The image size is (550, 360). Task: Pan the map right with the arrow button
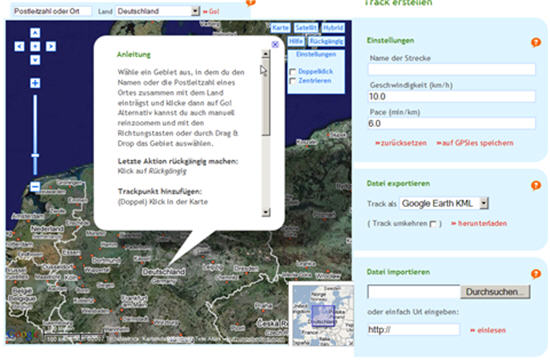[51, 46]
